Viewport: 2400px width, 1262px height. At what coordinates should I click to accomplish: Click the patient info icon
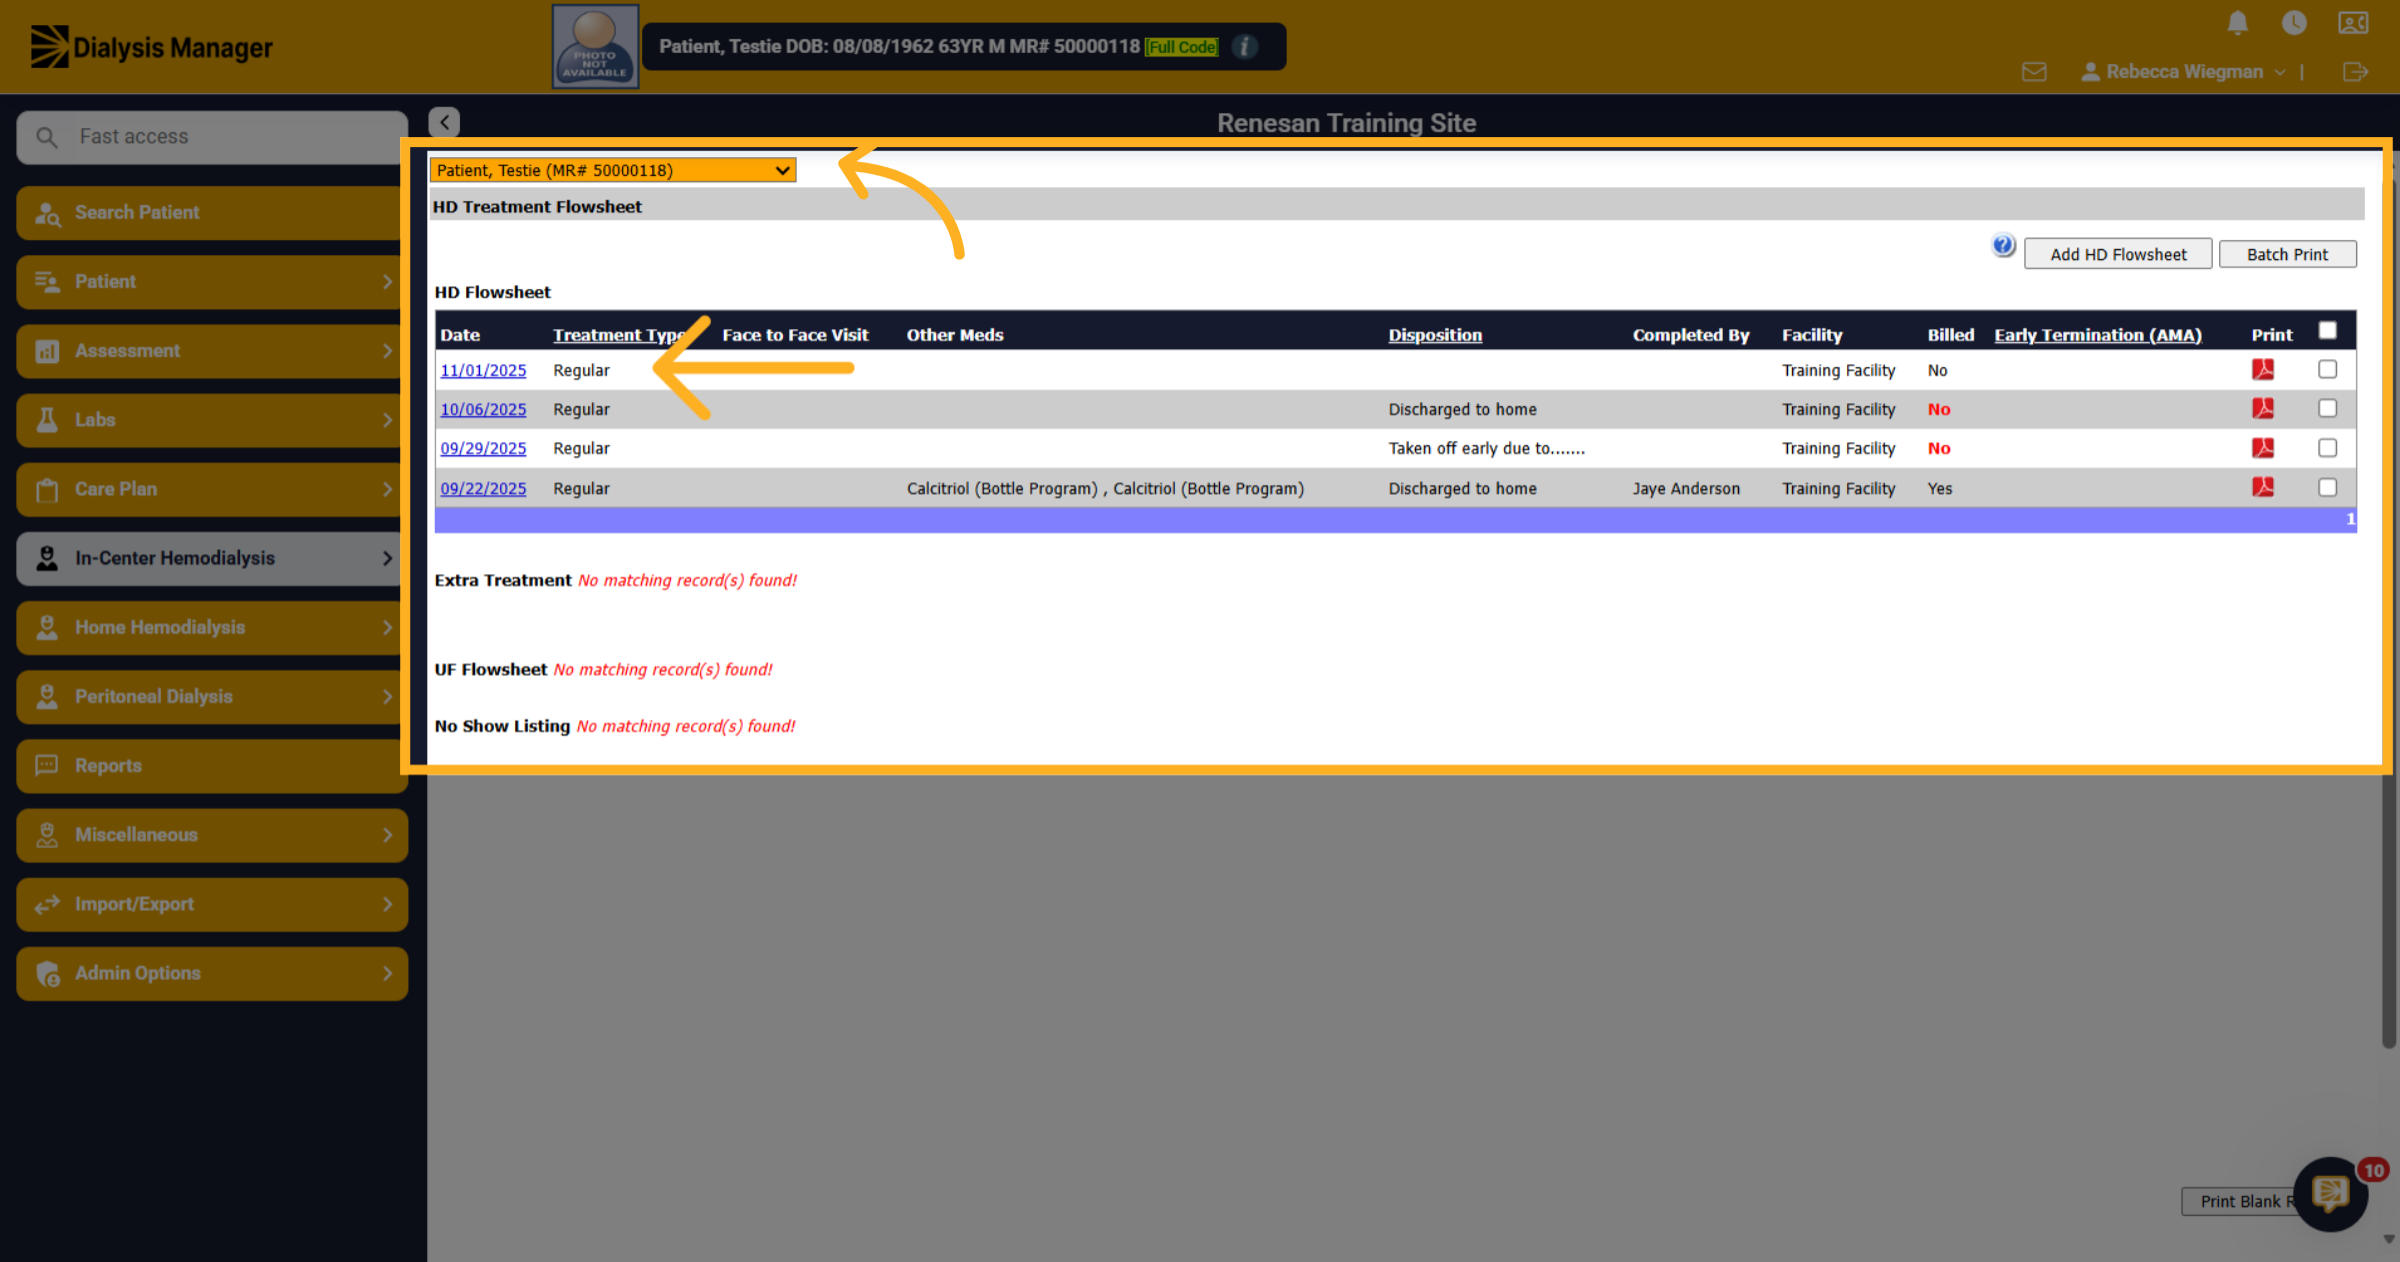click(1244, 46)
